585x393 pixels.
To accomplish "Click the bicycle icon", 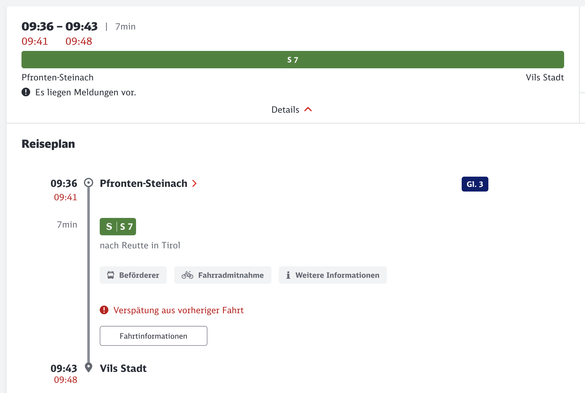I will point(187,275).
